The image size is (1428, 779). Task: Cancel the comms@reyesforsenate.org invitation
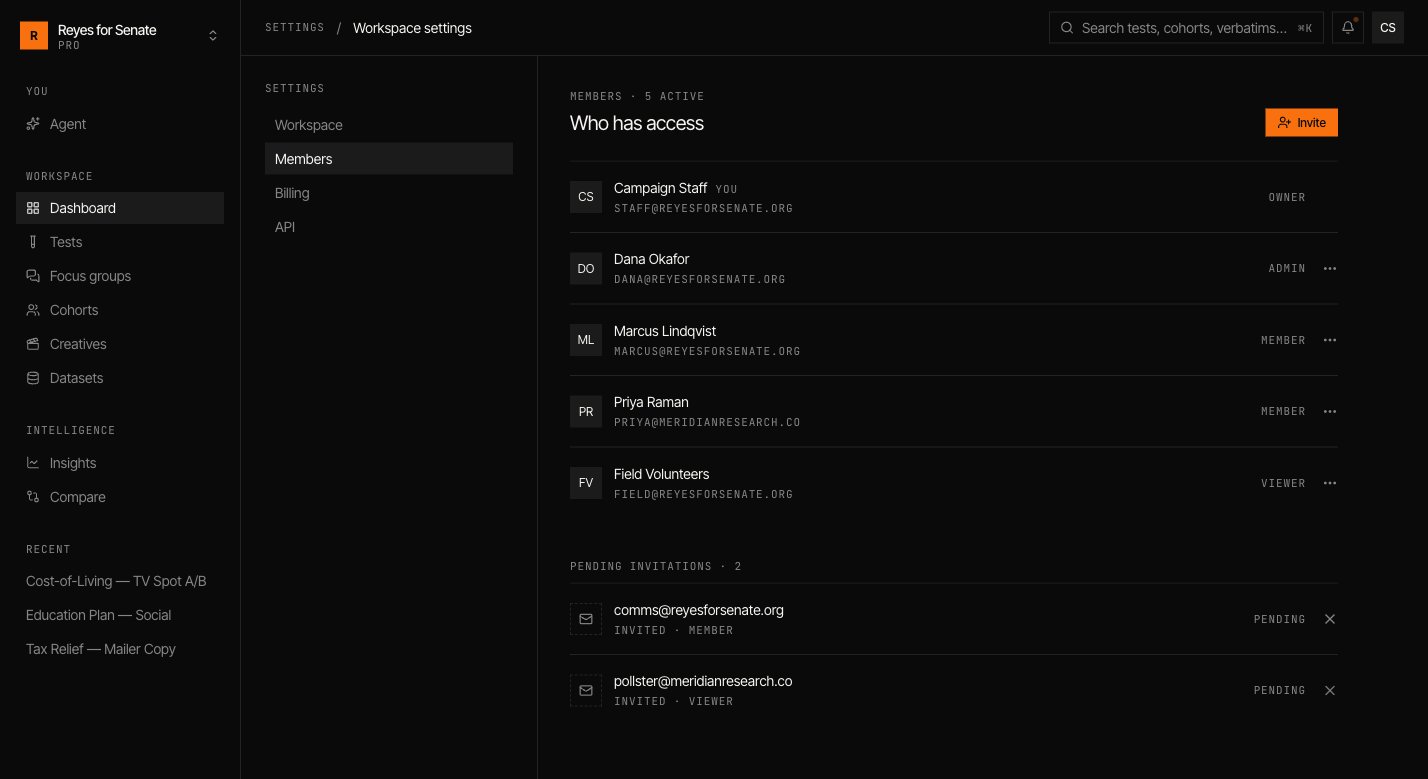coord(1330,619)
